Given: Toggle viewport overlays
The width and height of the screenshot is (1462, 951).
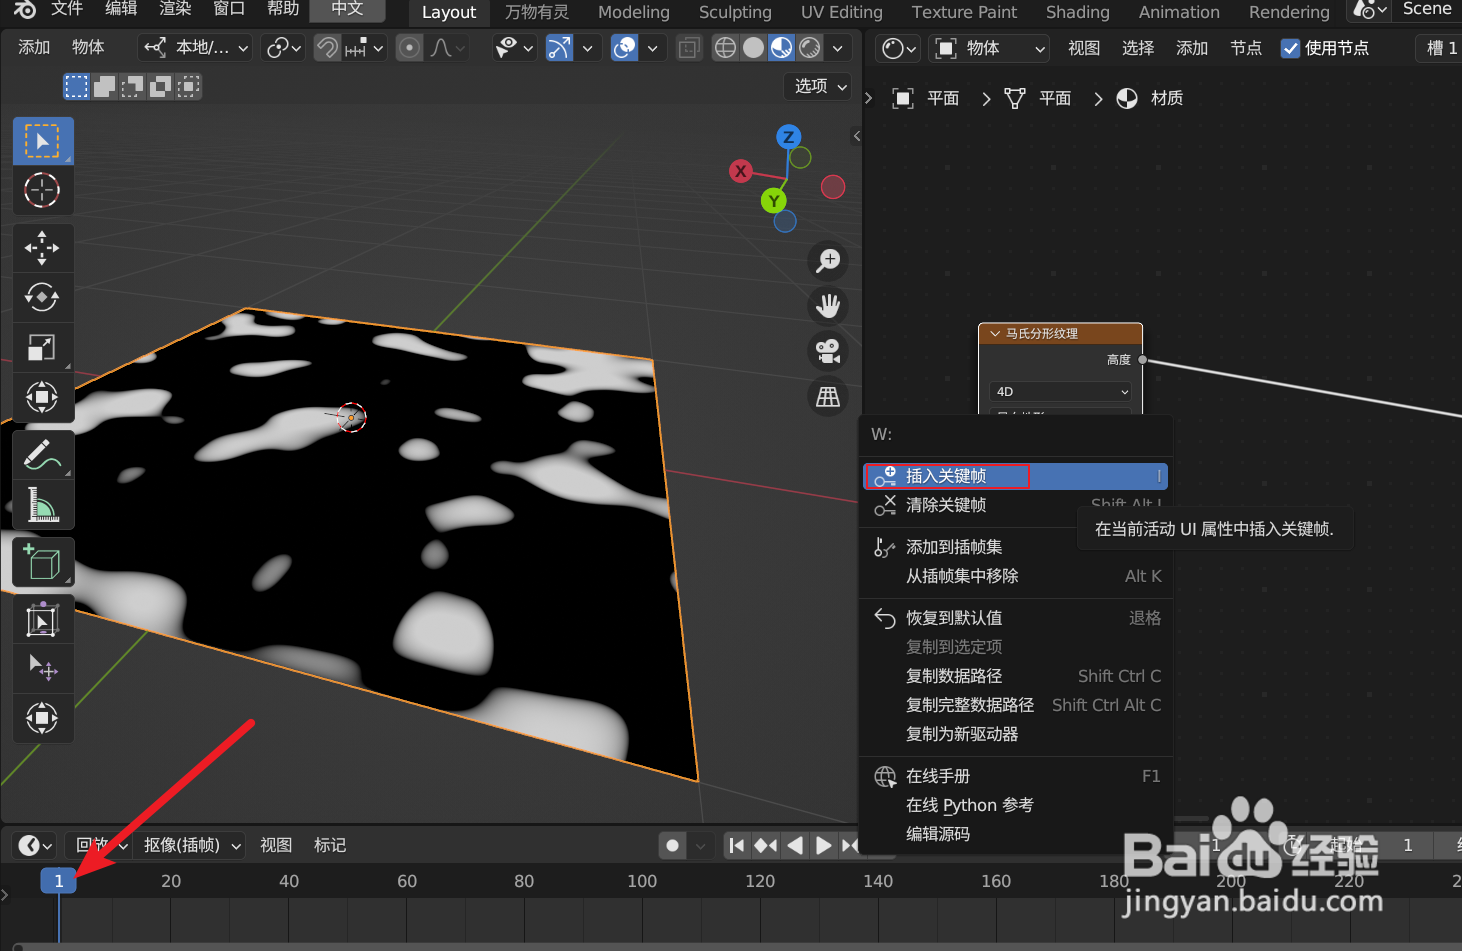Looking at the screenshot, I should click(x=625, y=47).
